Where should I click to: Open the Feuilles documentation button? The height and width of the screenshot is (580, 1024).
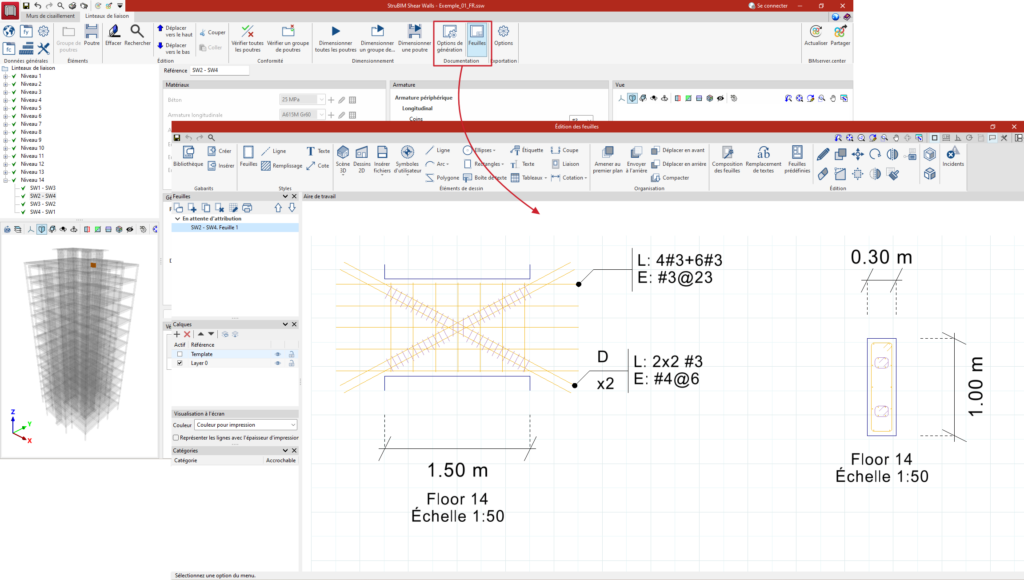[477, 38]
